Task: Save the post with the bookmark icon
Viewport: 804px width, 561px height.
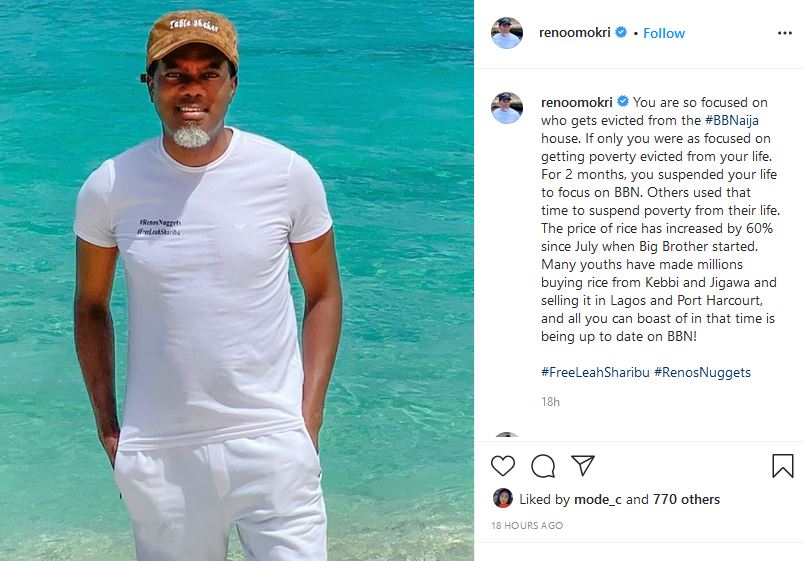Action: click(x=783, y=466)
